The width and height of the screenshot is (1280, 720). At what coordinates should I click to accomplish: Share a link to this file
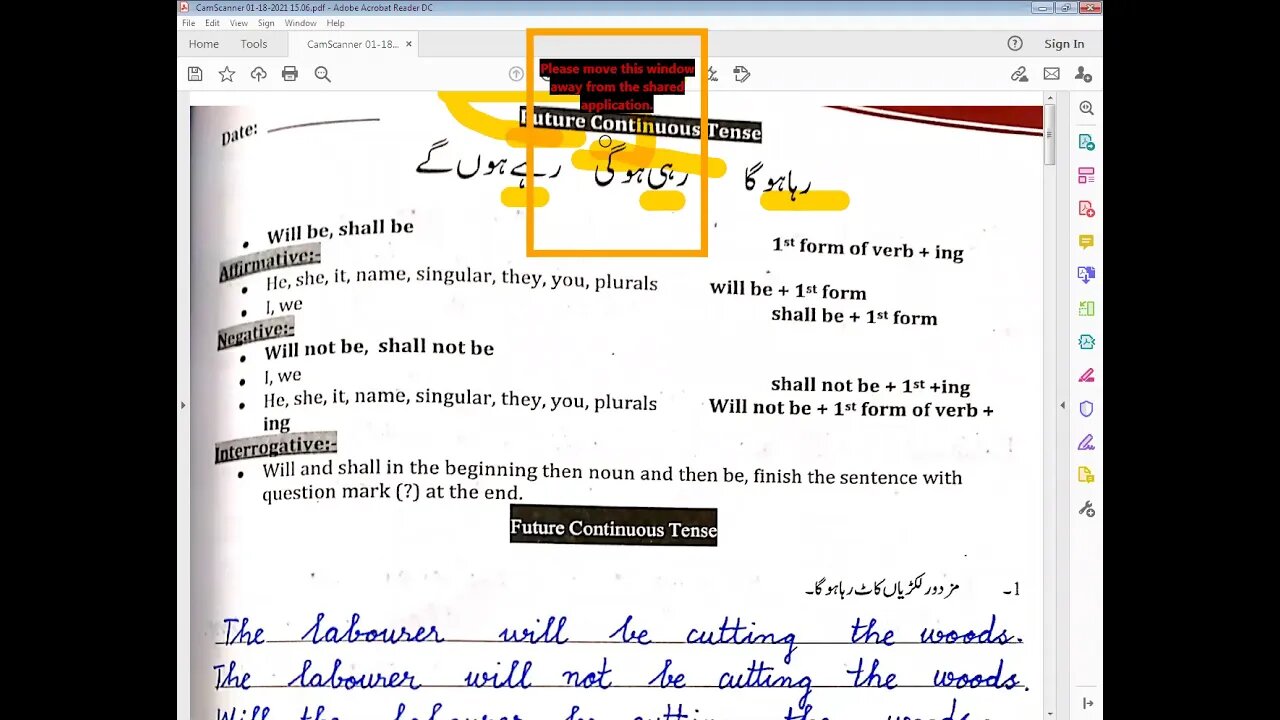pyautogui.click(x=1019, y=74)
